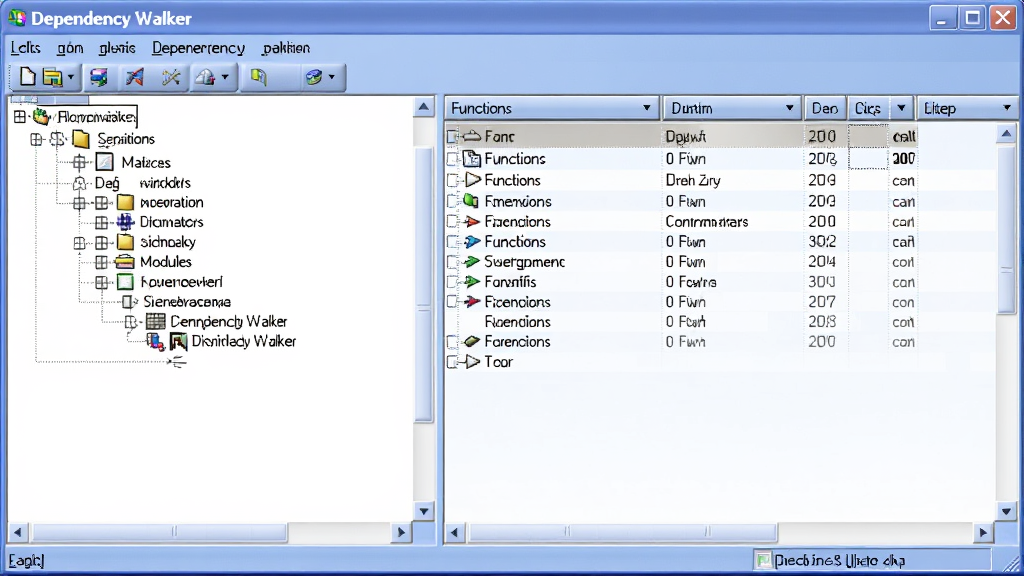The image size is (1024, 576).
Task: Open the Eltep column dropdown
Action: pyautogui.click(x=1006, y=108)
